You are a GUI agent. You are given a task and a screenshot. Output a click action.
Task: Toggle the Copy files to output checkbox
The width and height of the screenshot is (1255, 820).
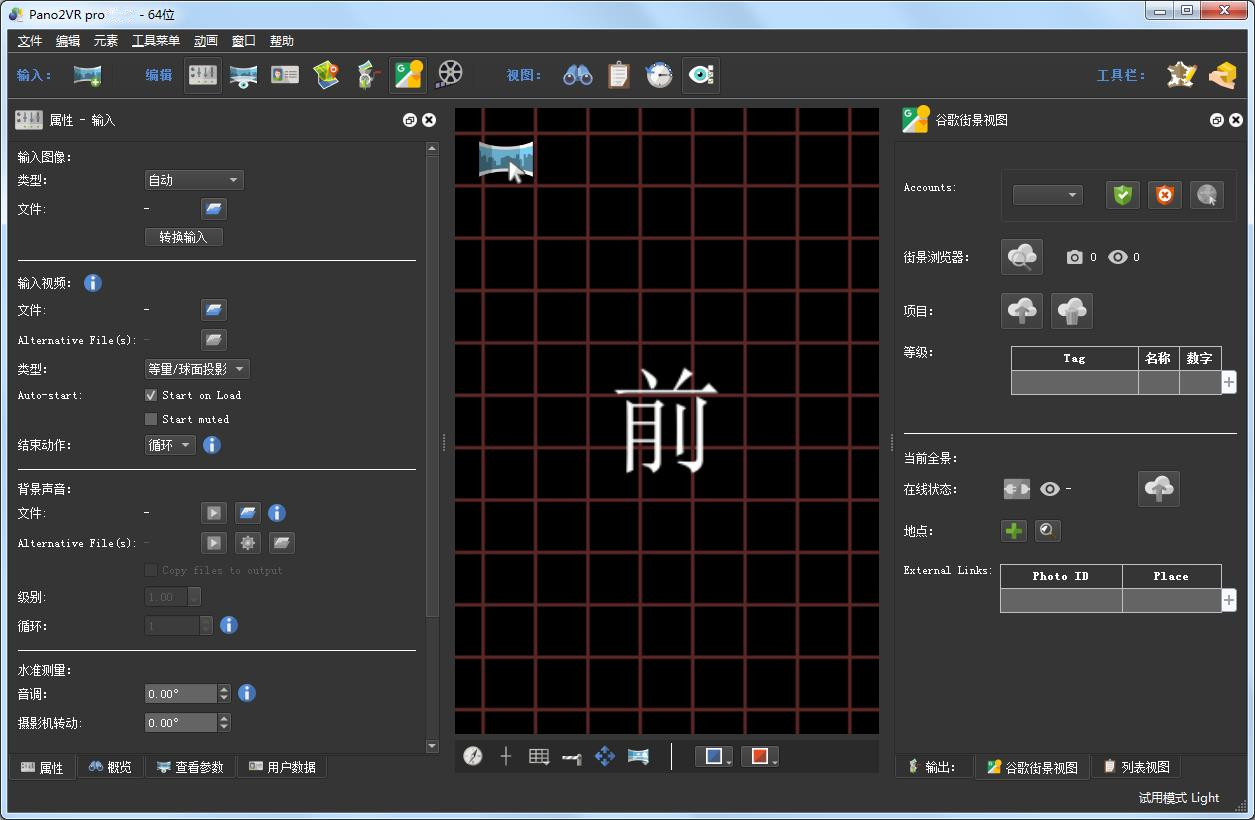coord(151,570)
